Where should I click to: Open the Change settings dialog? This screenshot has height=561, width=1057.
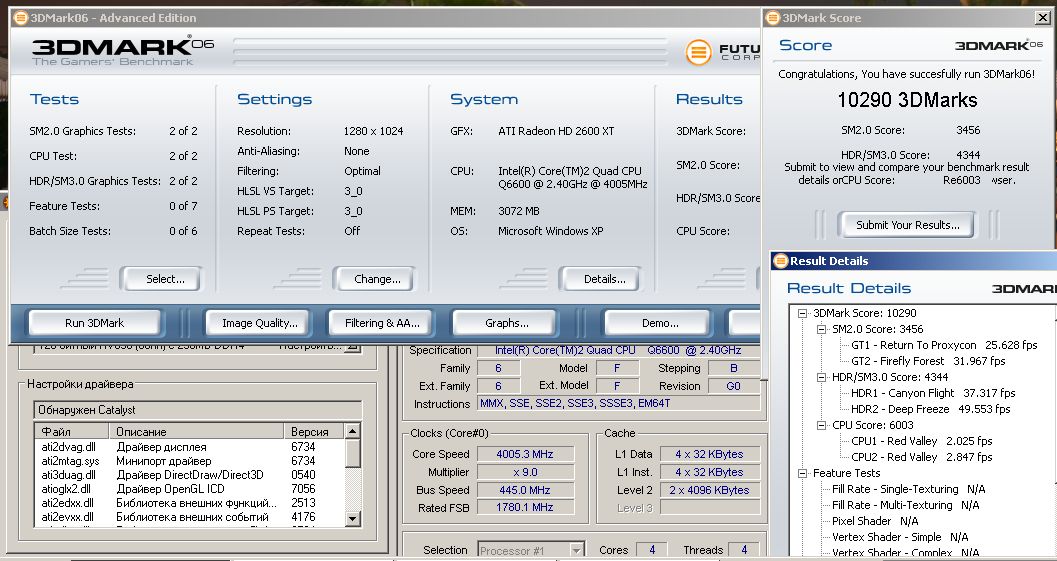[373, 278]
